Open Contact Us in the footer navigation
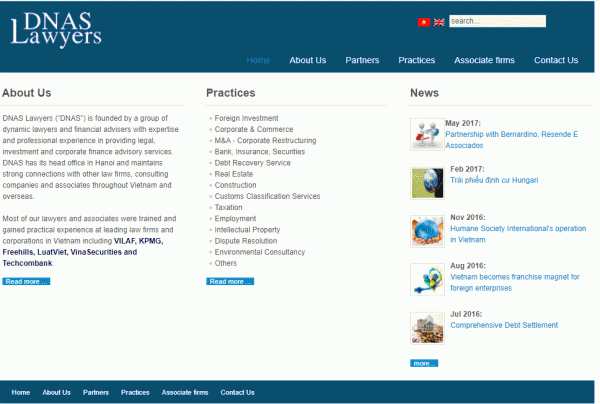Screen dimensions: 600x404 (237, 392)
